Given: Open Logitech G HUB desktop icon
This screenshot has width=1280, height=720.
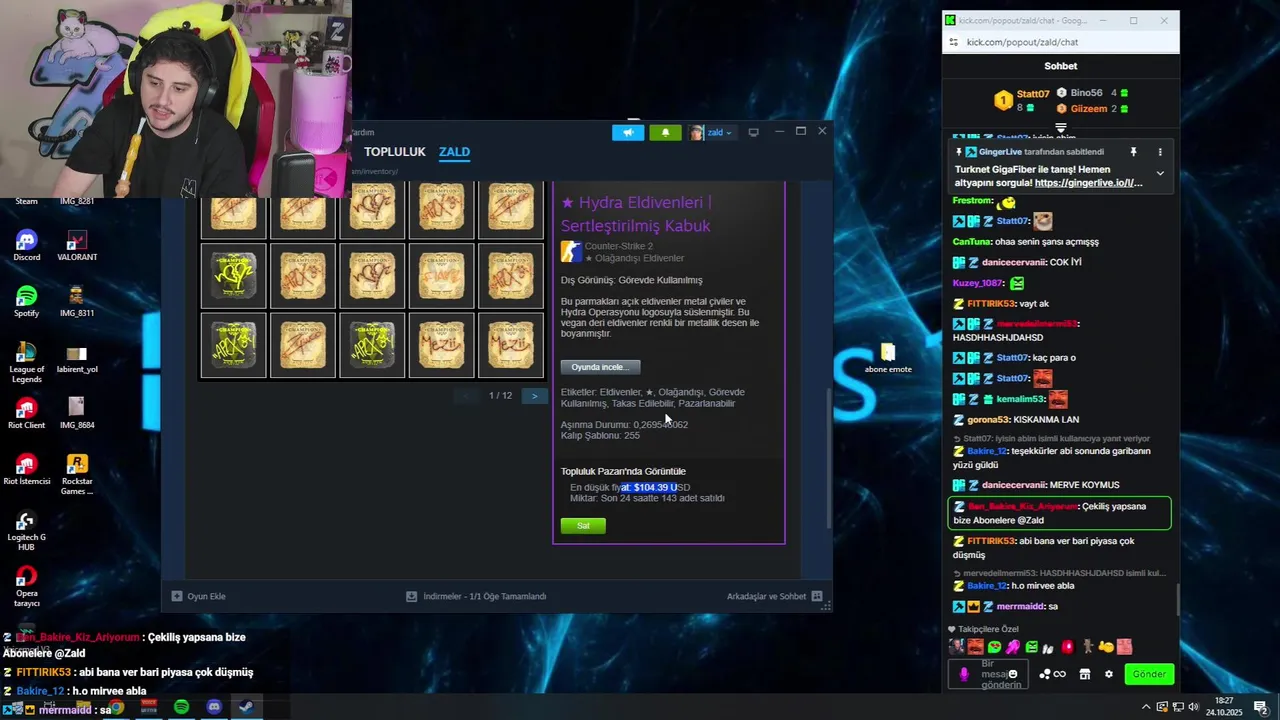Looking at the screenshot, I should (x=27, y=530).
